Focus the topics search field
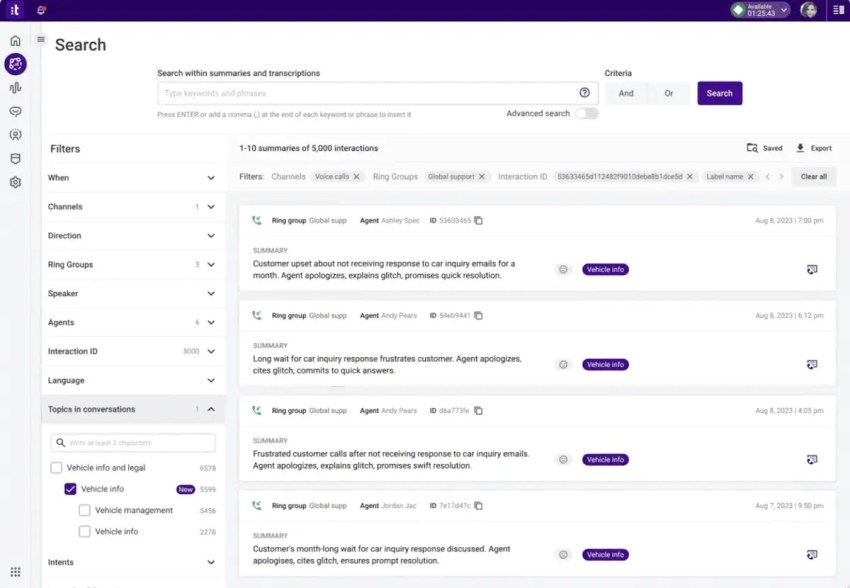The width and height of the screenshot is (850, 588). tap(133, 443)
